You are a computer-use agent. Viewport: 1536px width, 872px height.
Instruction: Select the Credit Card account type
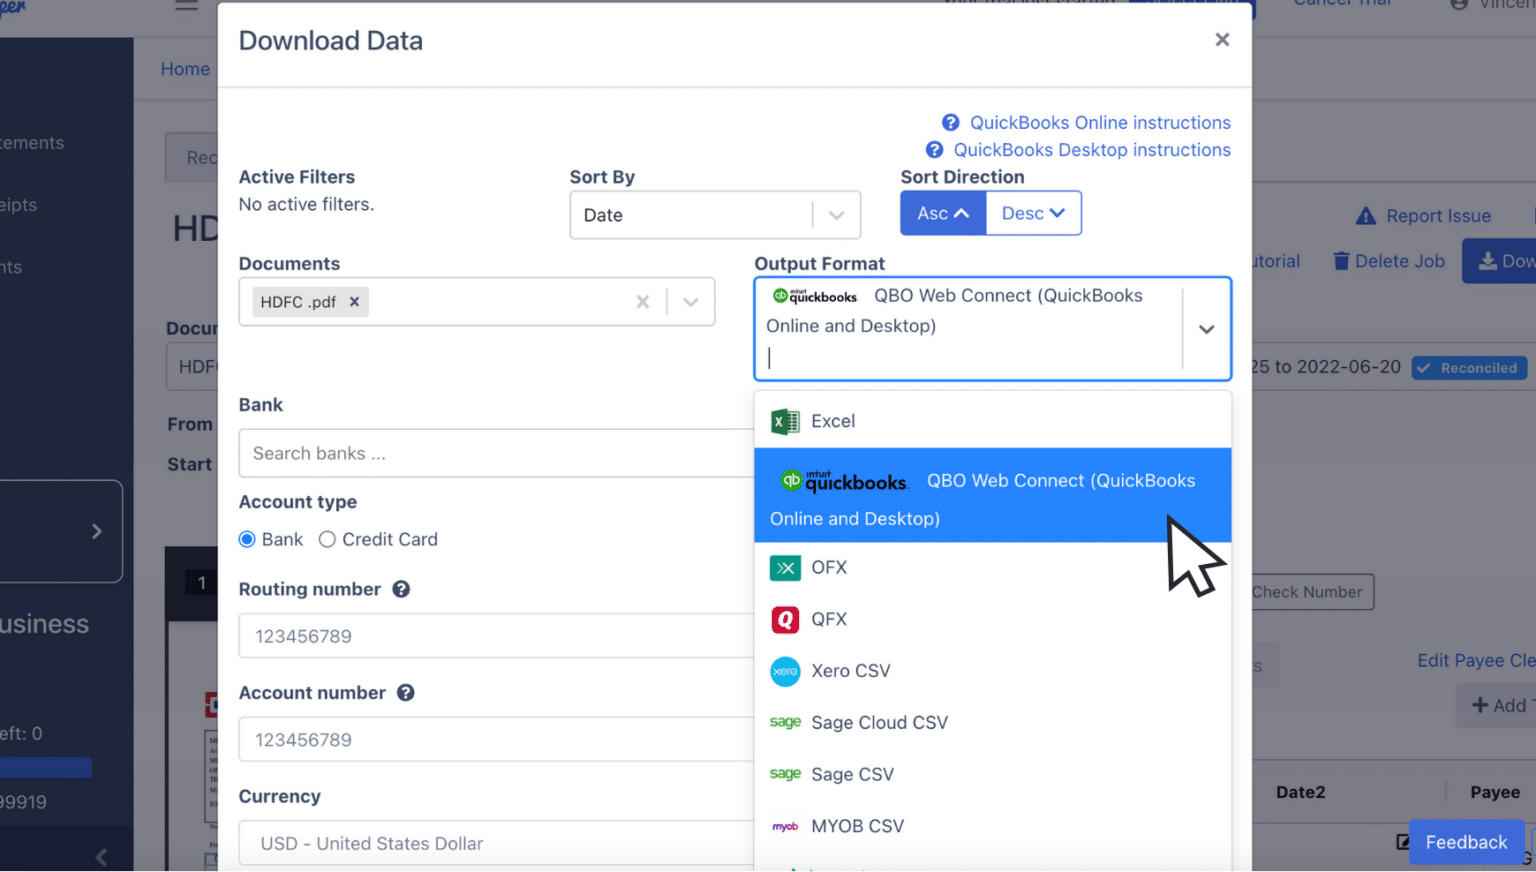[x=327, y=539]
